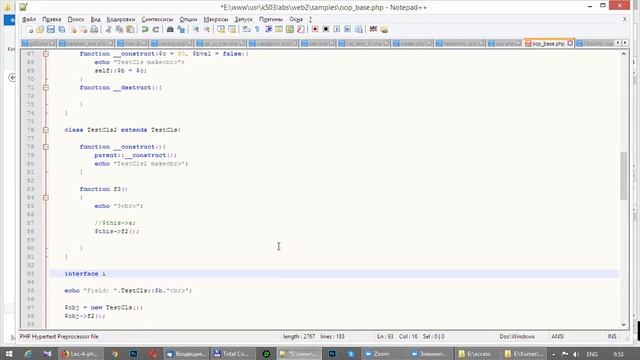The height and width of the screenshot is (360, 640).
Task: Paste from clipboard toolbar icon
Action: click(130, 29)
